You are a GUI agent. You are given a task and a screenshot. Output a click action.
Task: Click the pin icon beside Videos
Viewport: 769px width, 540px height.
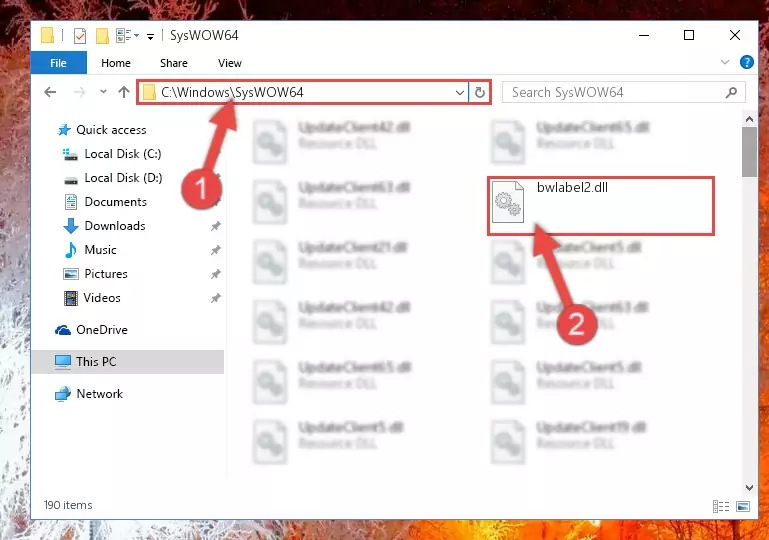pos(215,298)
